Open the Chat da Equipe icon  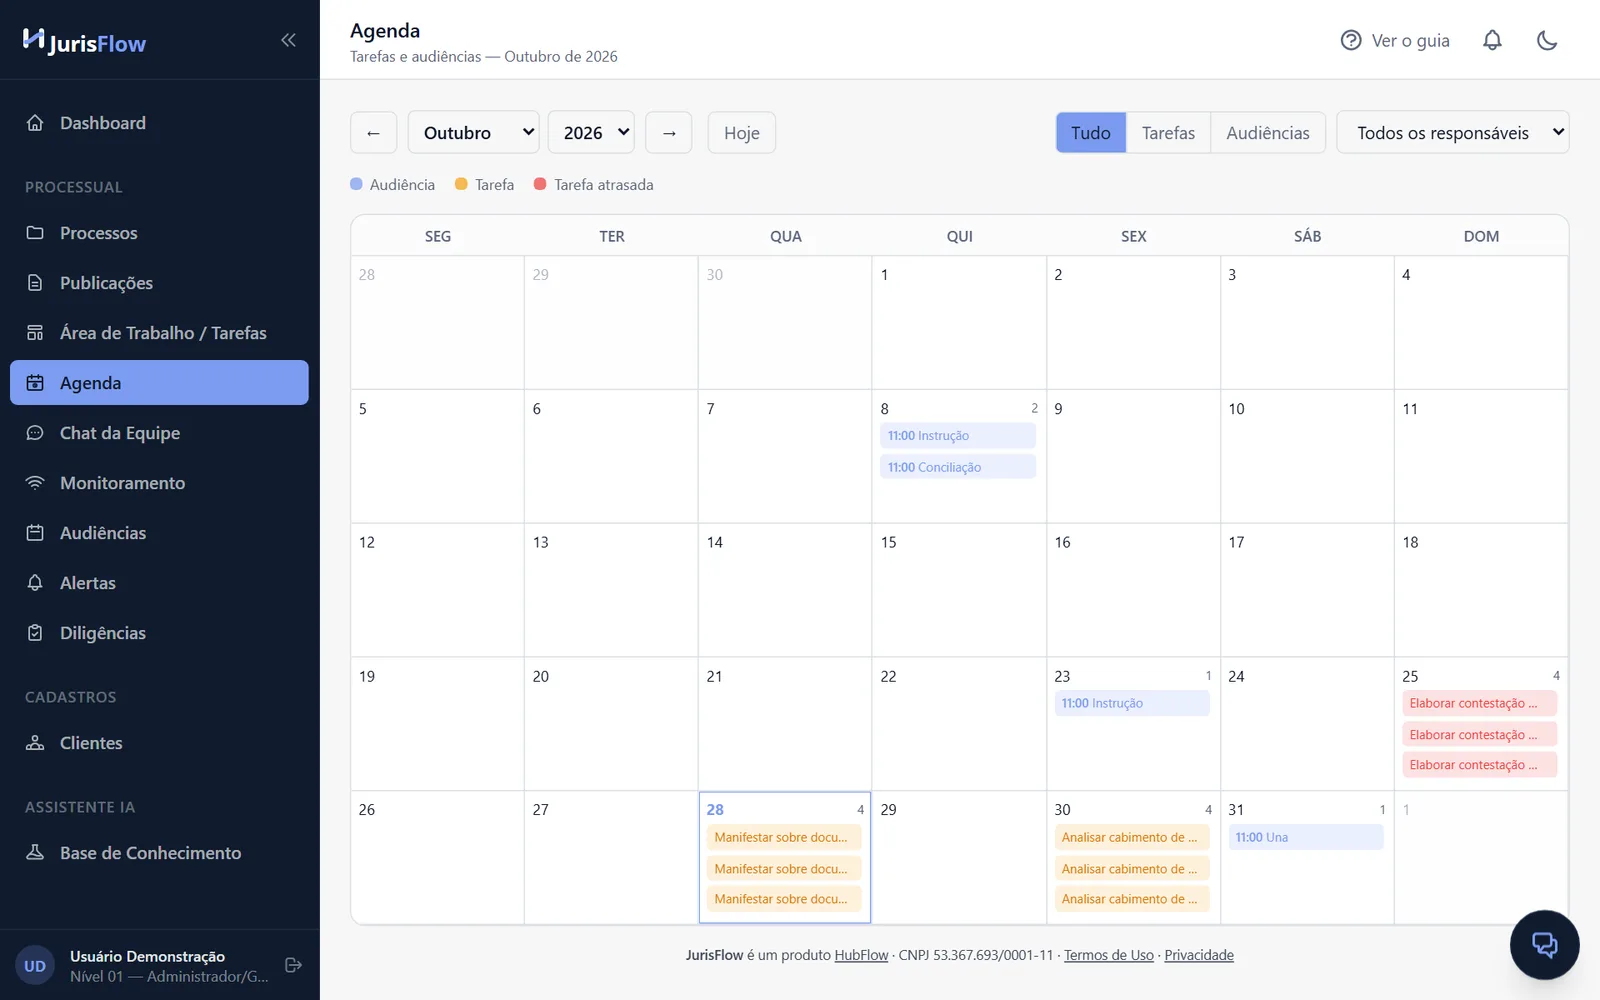click(x=35, y=433)
